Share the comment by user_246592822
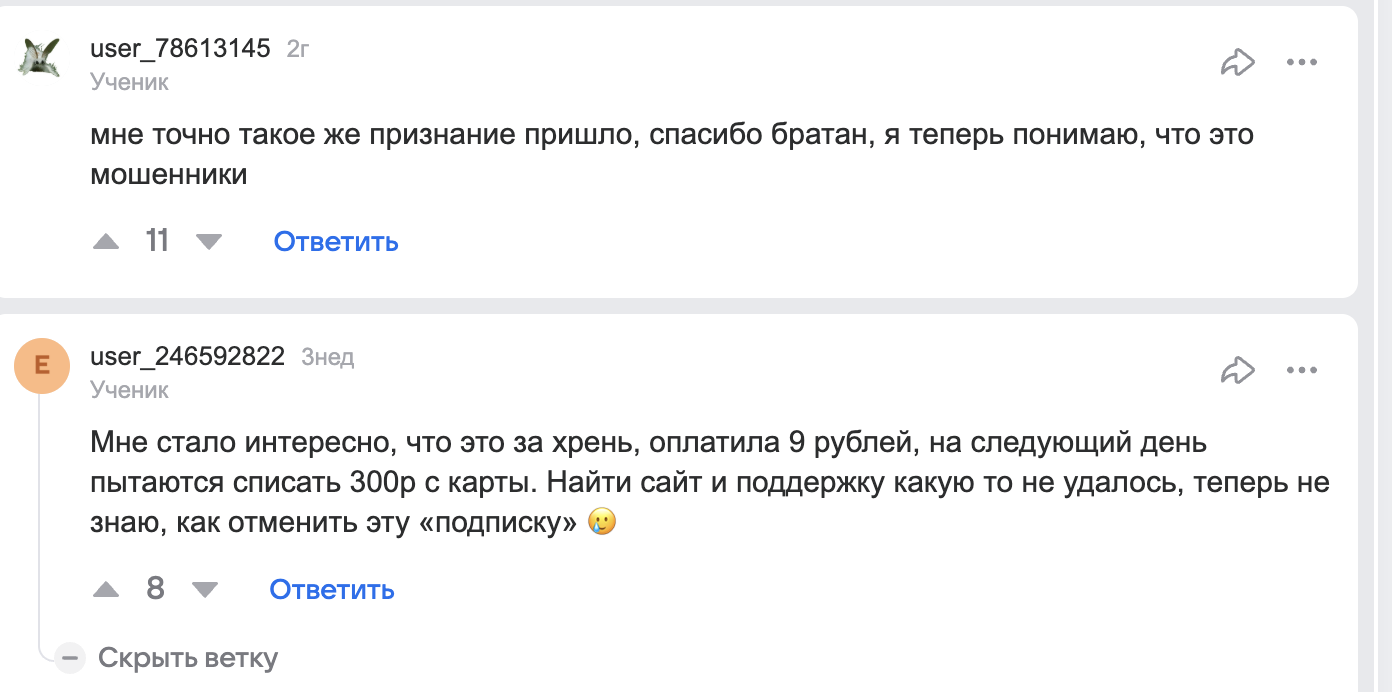This screenshot has width=1392, height=692. click(x=1237, y=371)
